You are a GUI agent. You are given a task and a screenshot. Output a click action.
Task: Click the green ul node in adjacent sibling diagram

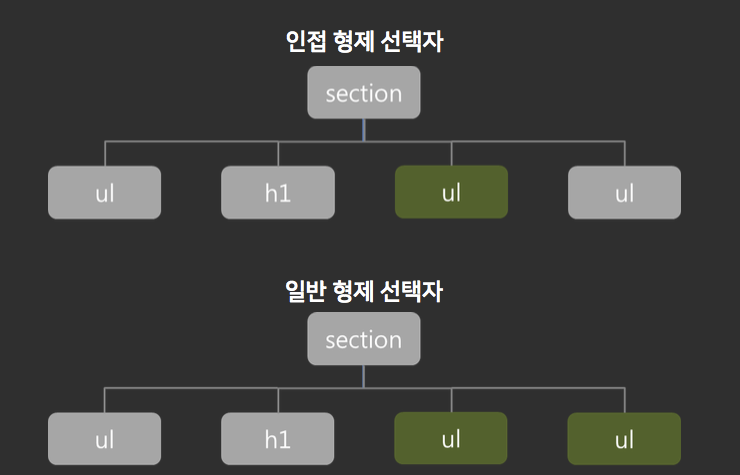(x=451, y=192)
